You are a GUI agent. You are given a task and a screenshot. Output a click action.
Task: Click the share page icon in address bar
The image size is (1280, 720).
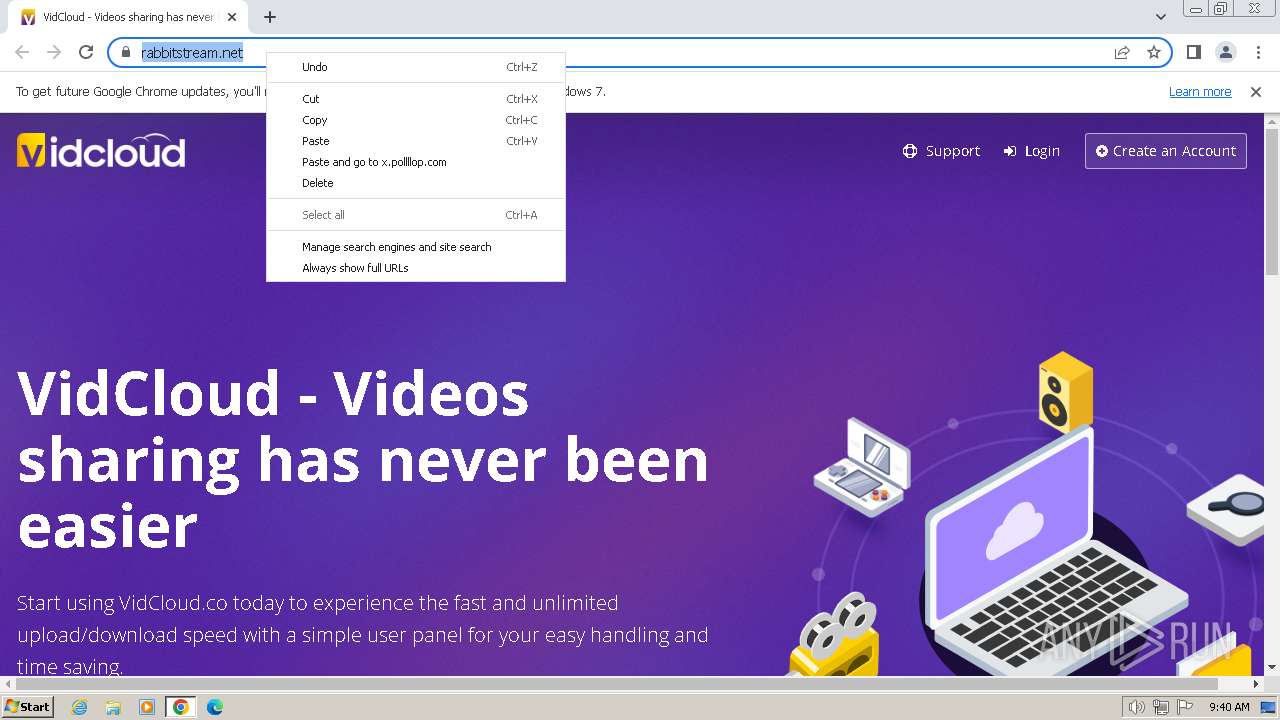(x=1122, y=52)
